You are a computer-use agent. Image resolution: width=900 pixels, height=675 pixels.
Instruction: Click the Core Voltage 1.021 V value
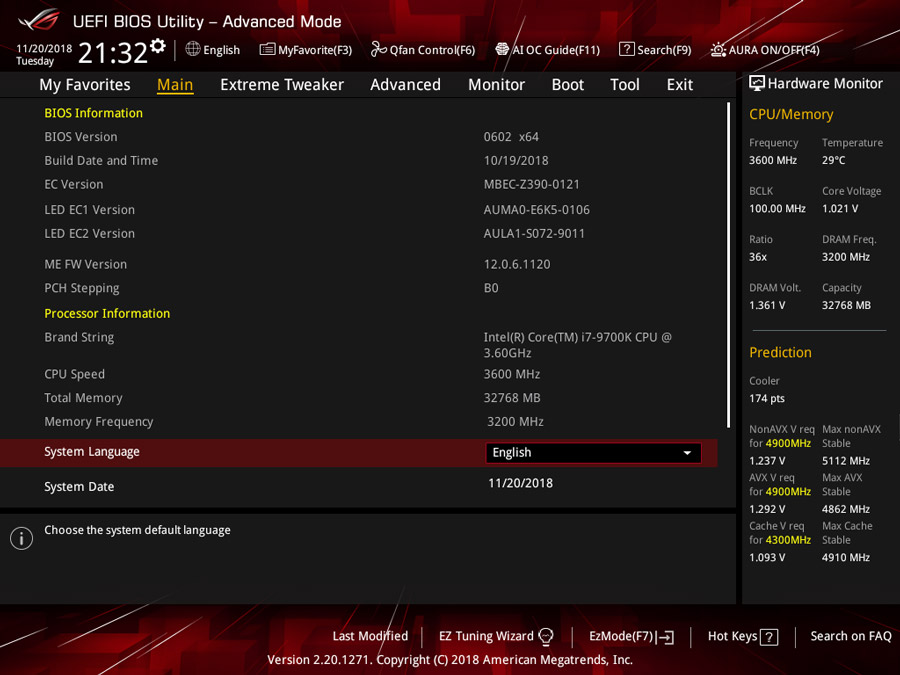[x=840, y=209]
